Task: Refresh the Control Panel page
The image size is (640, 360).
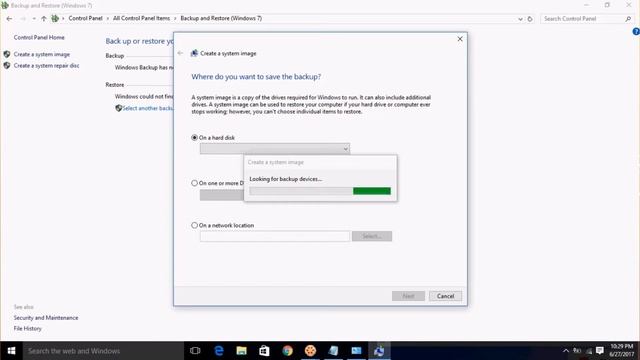Action: coord(530,19)
